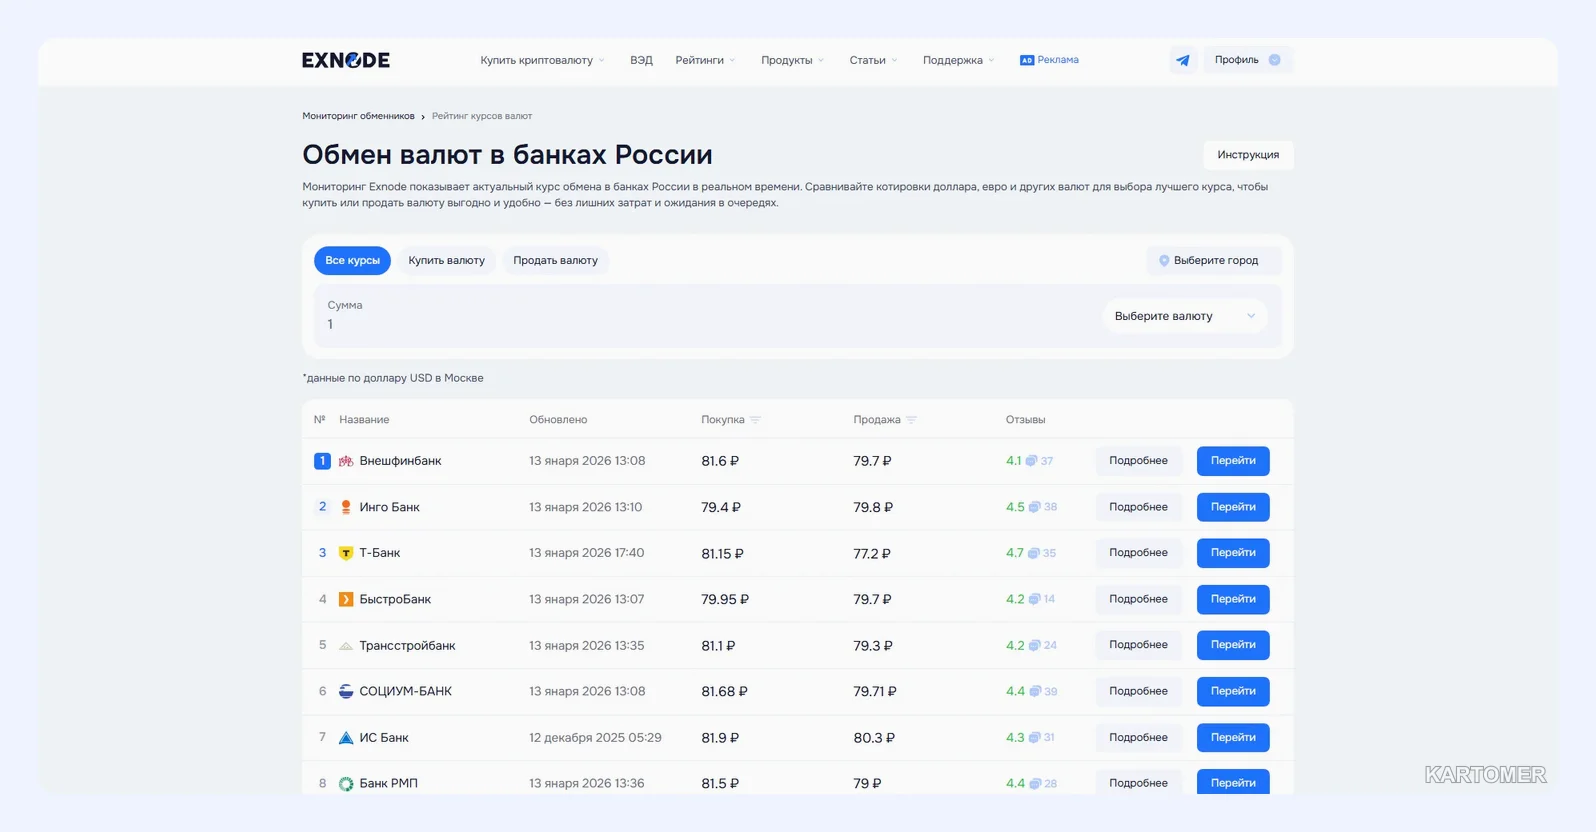
Task: Open the Telegram icon button in header
Action: coord(1183,60)
